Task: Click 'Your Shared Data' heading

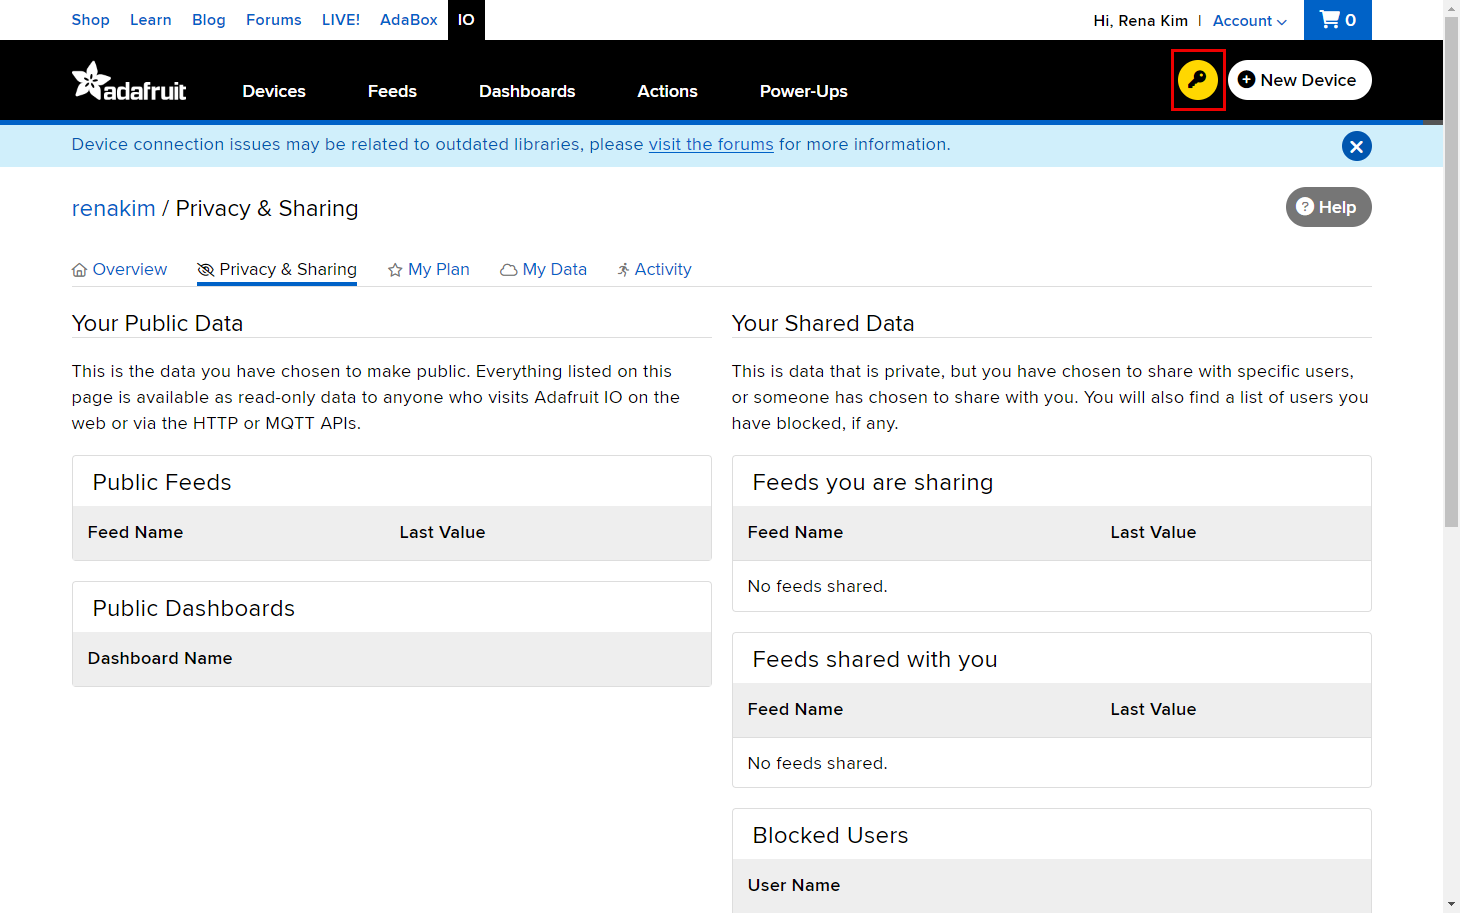Action: (823, 323)
